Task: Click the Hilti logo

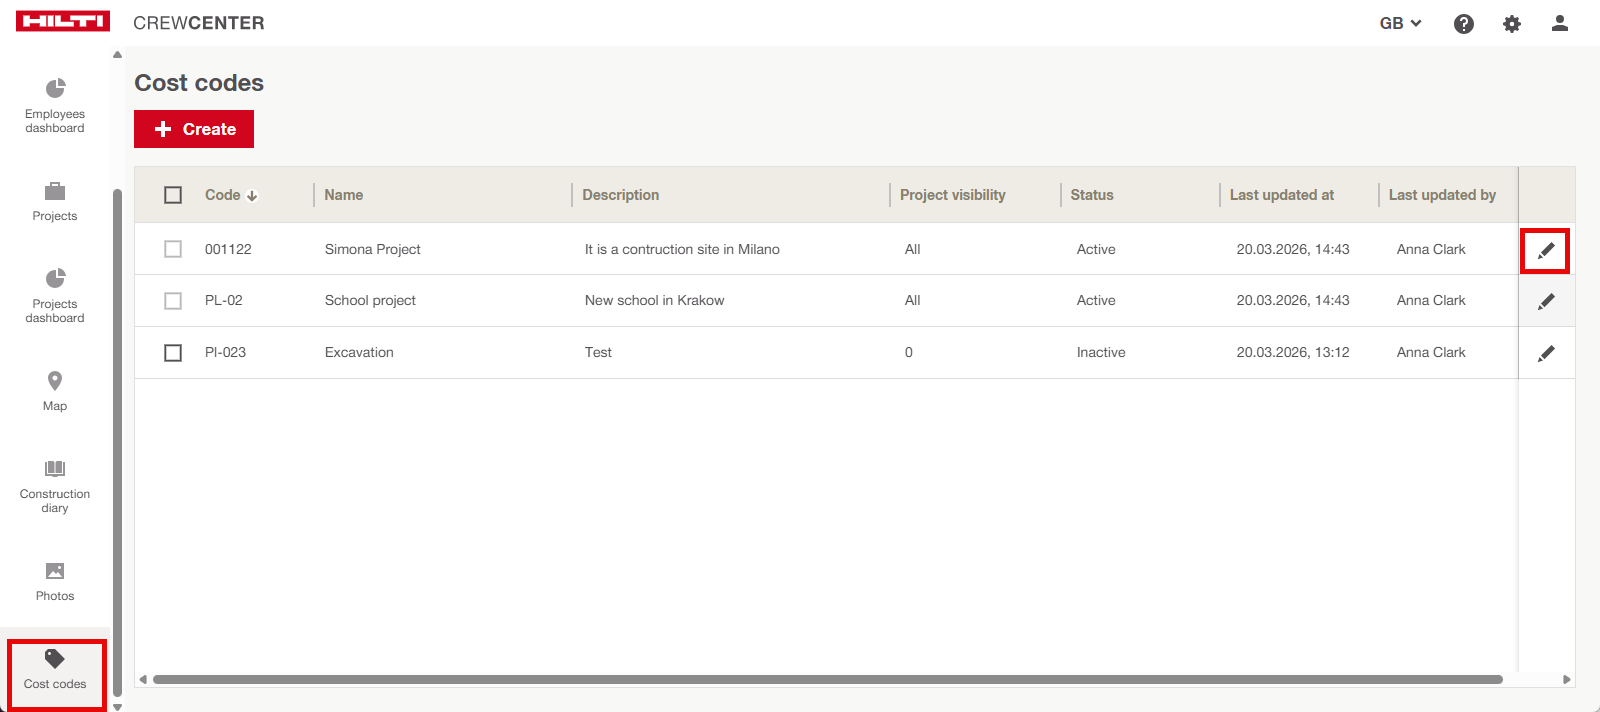Action: (x=63, y=22)
